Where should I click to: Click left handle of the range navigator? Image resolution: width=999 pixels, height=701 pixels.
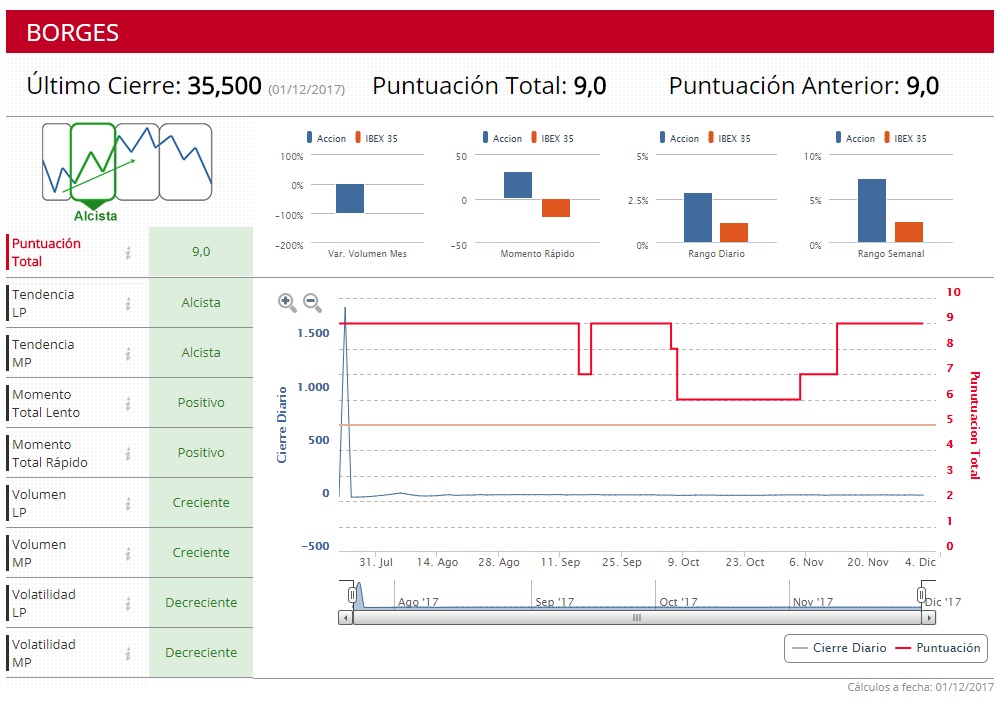click(x=352, y=595)
